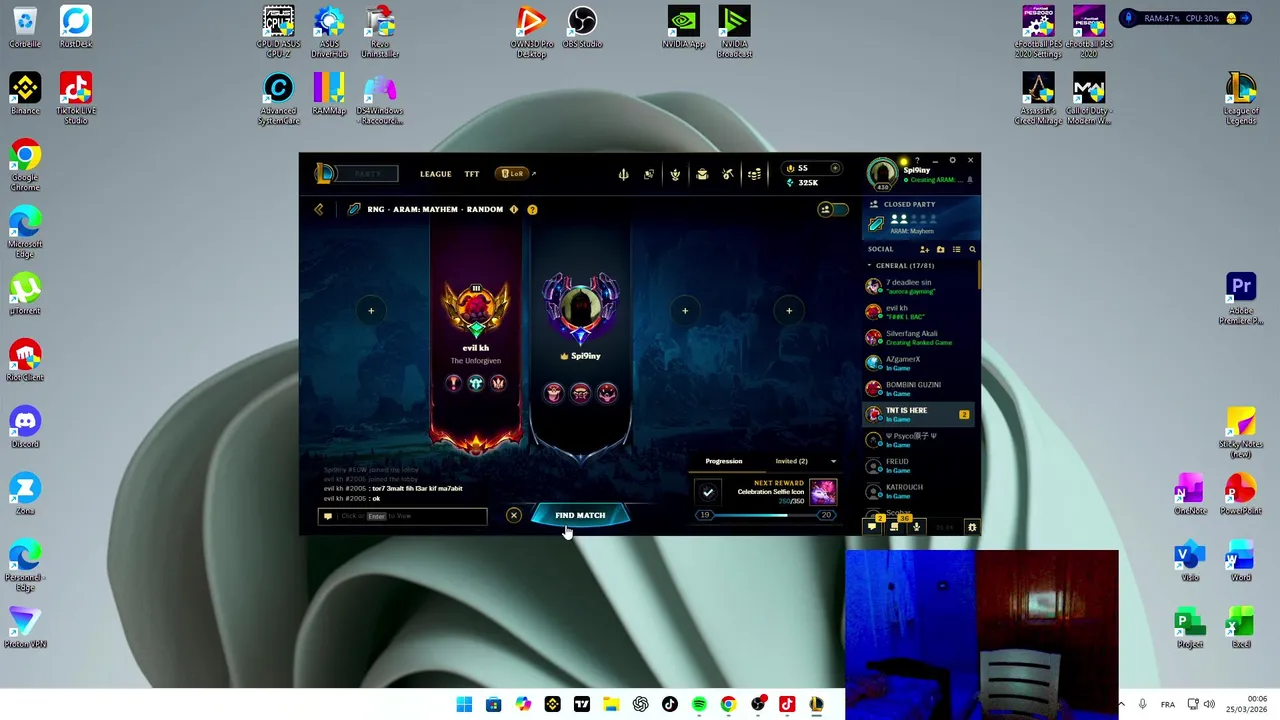
Task: Open the Store coins stack icon
Action: pyautogui.click(x=754, y=174)
